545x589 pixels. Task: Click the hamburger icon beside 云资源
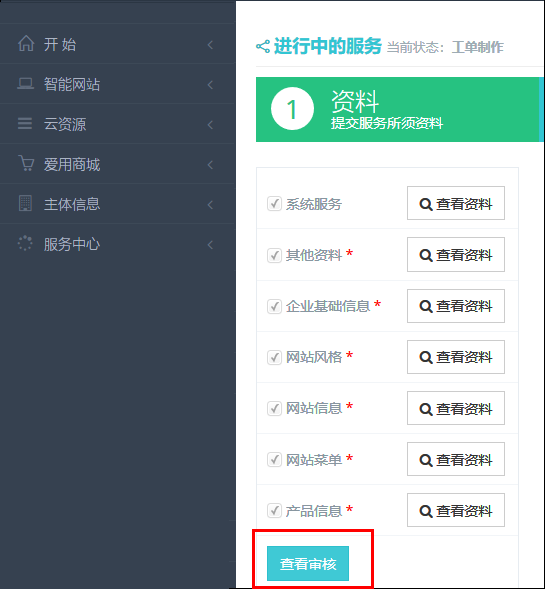25,123
